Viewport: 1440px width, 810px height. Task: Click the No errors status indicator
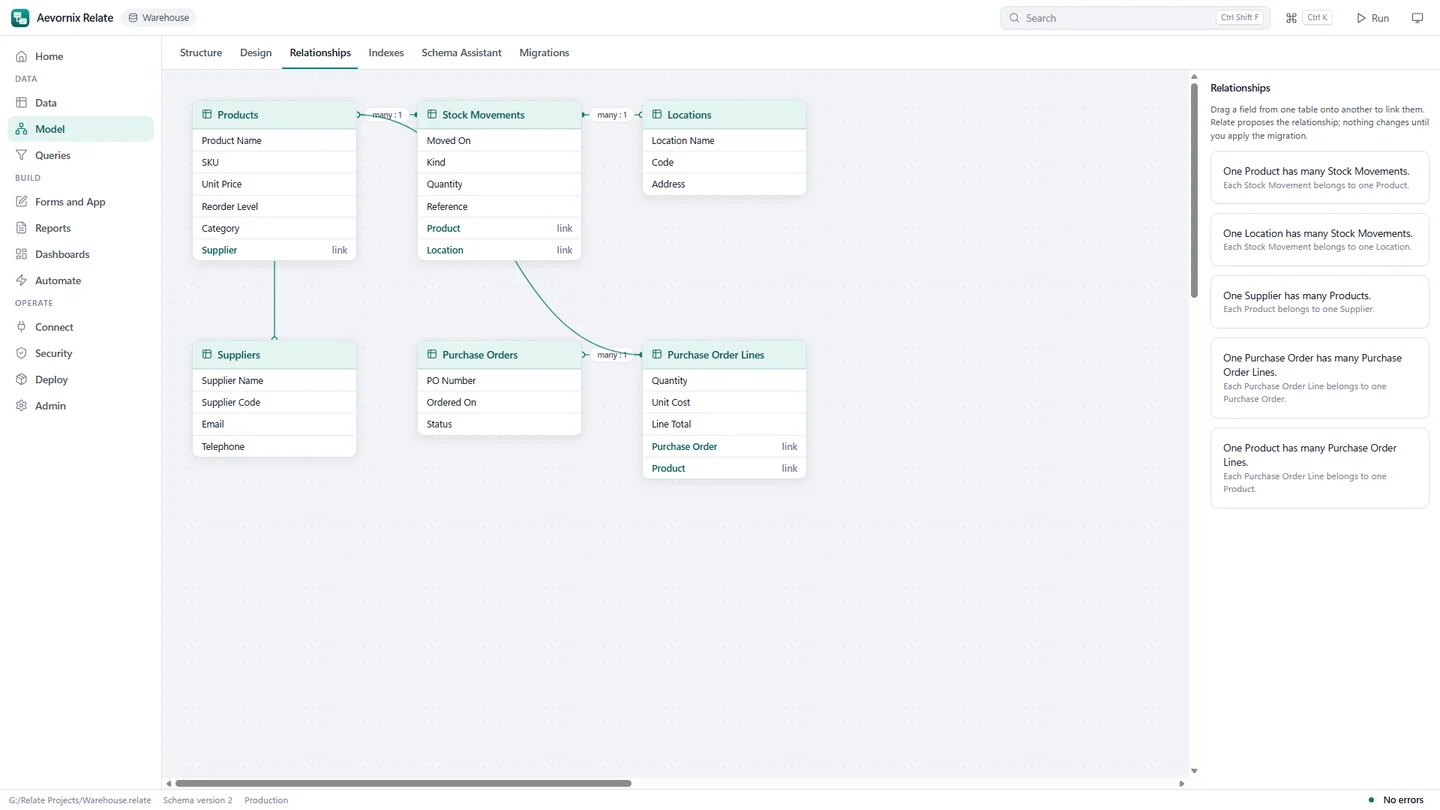pyautogui.click(x=1395, y=800)
